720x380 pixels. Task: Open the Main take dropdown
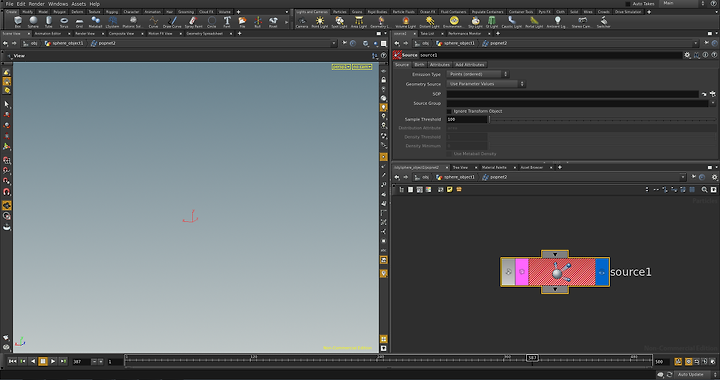click(x=683, y=3)
